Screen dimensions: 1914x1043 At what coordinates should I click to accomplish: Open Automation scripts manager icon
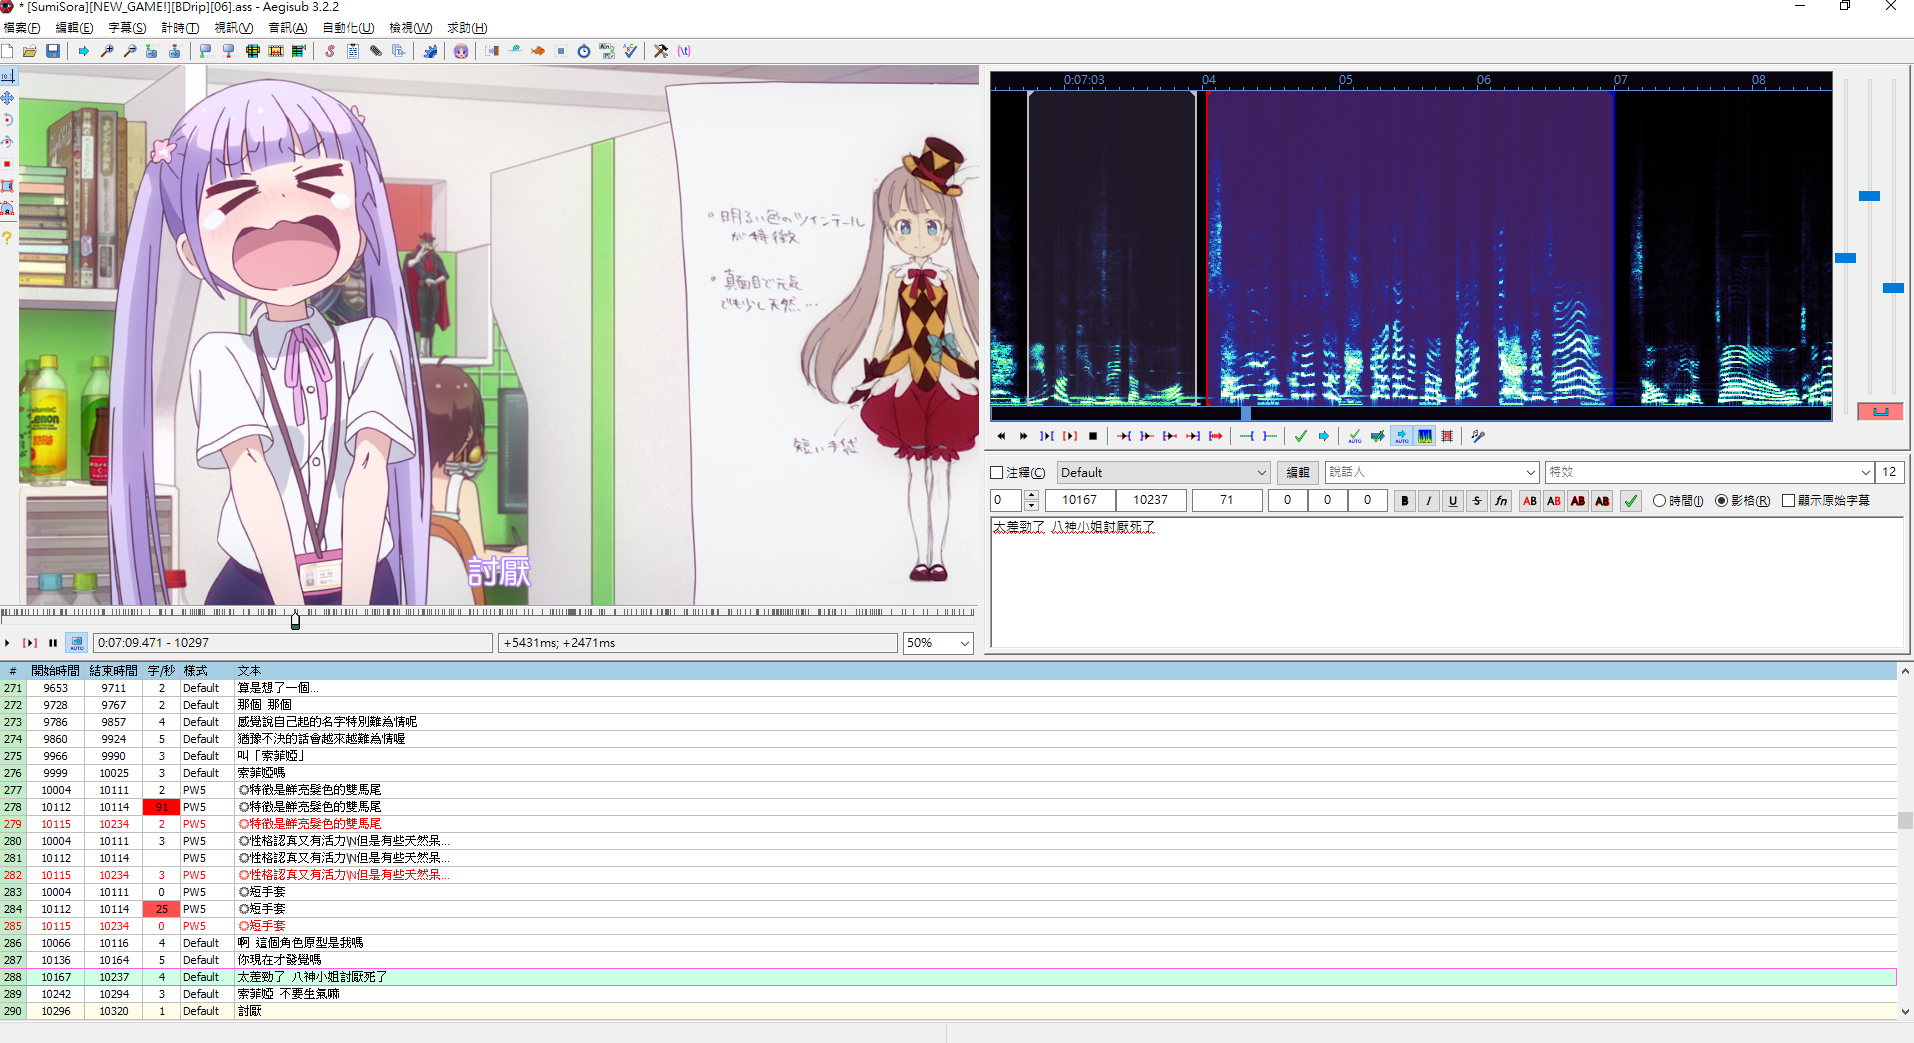tap(430, 51)
